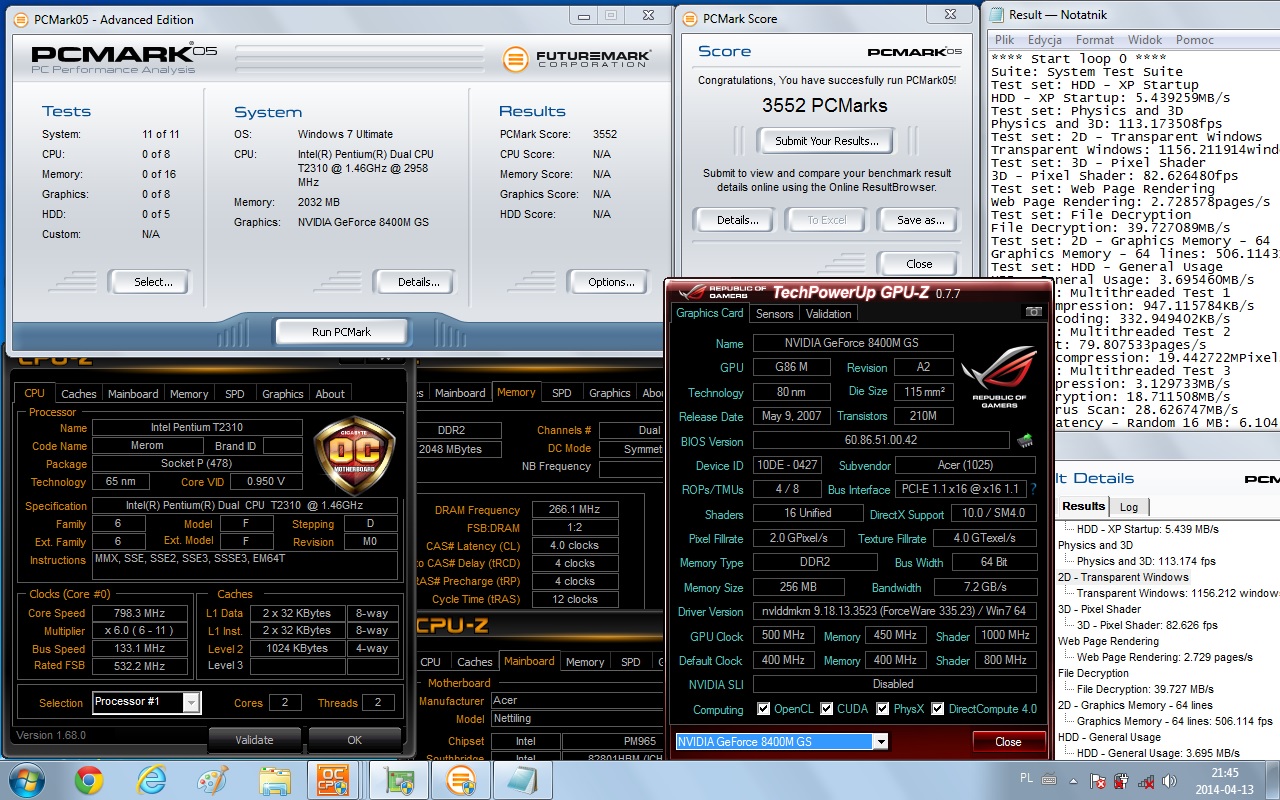
Task: Open the Pomoc menu in Notatnik
Action: coord(1195,40)
